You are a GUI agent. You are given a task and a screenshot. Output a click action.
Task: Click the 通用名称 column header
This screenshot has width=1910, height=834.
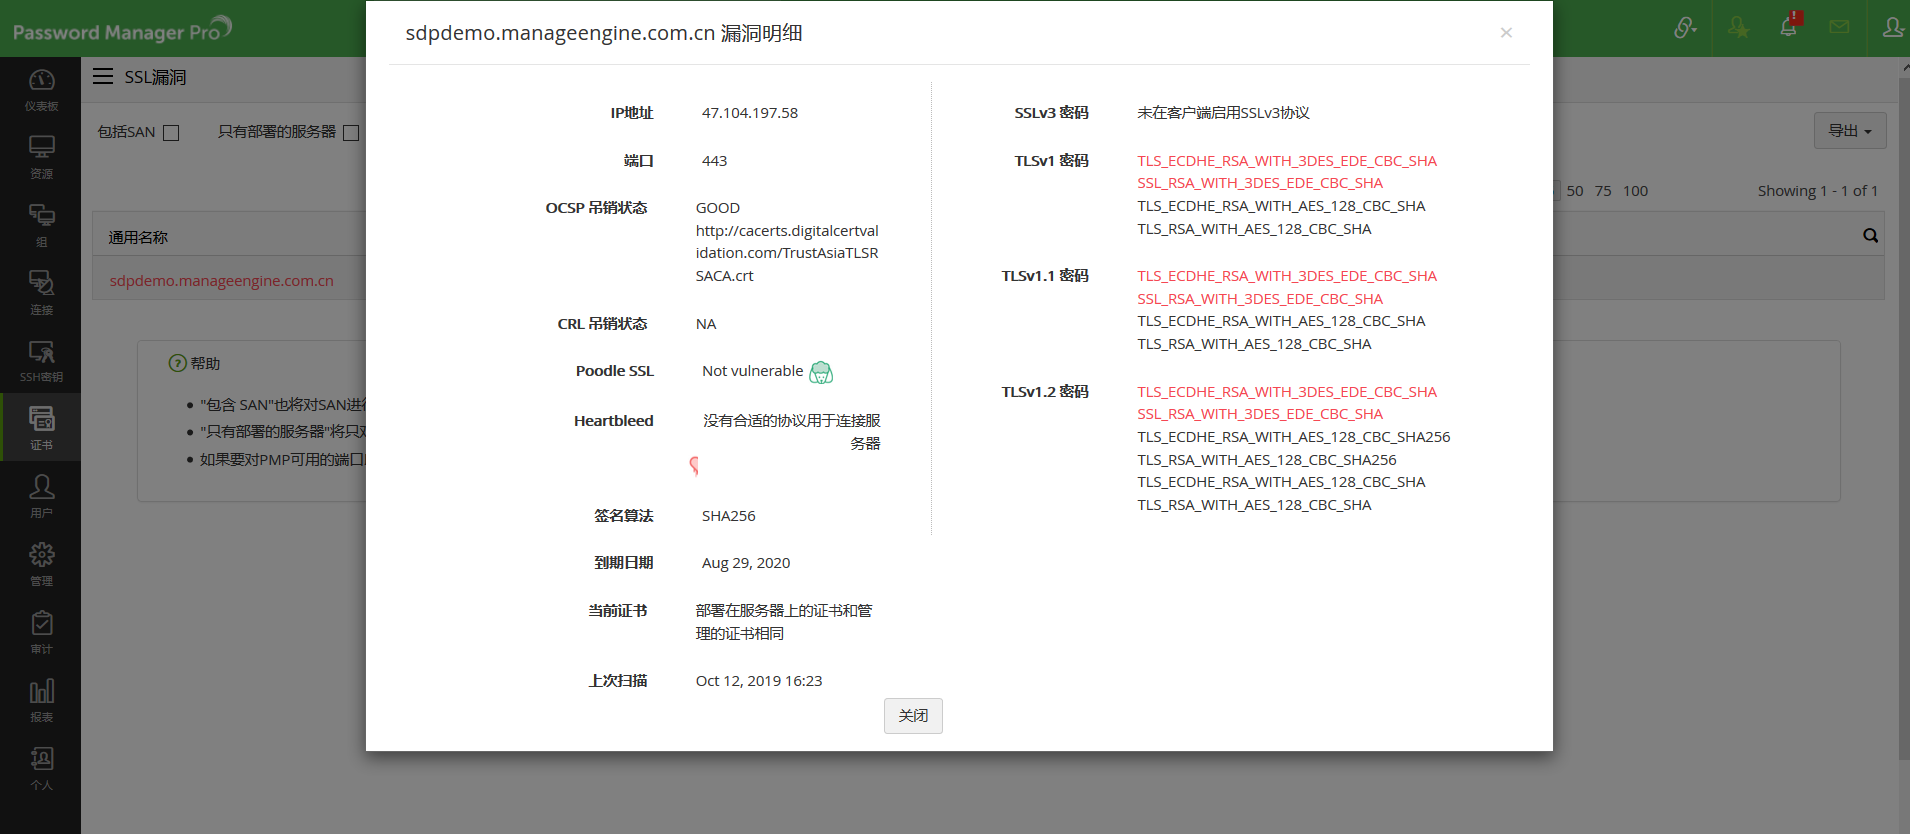click(x=138, y=237)
